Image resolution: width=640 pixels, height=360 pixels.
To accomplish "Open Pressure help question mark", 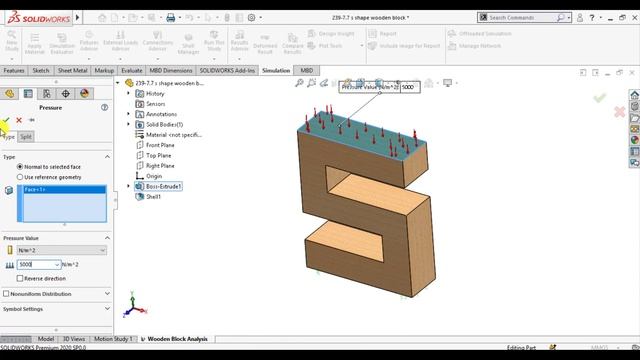I will click(104, 108).
